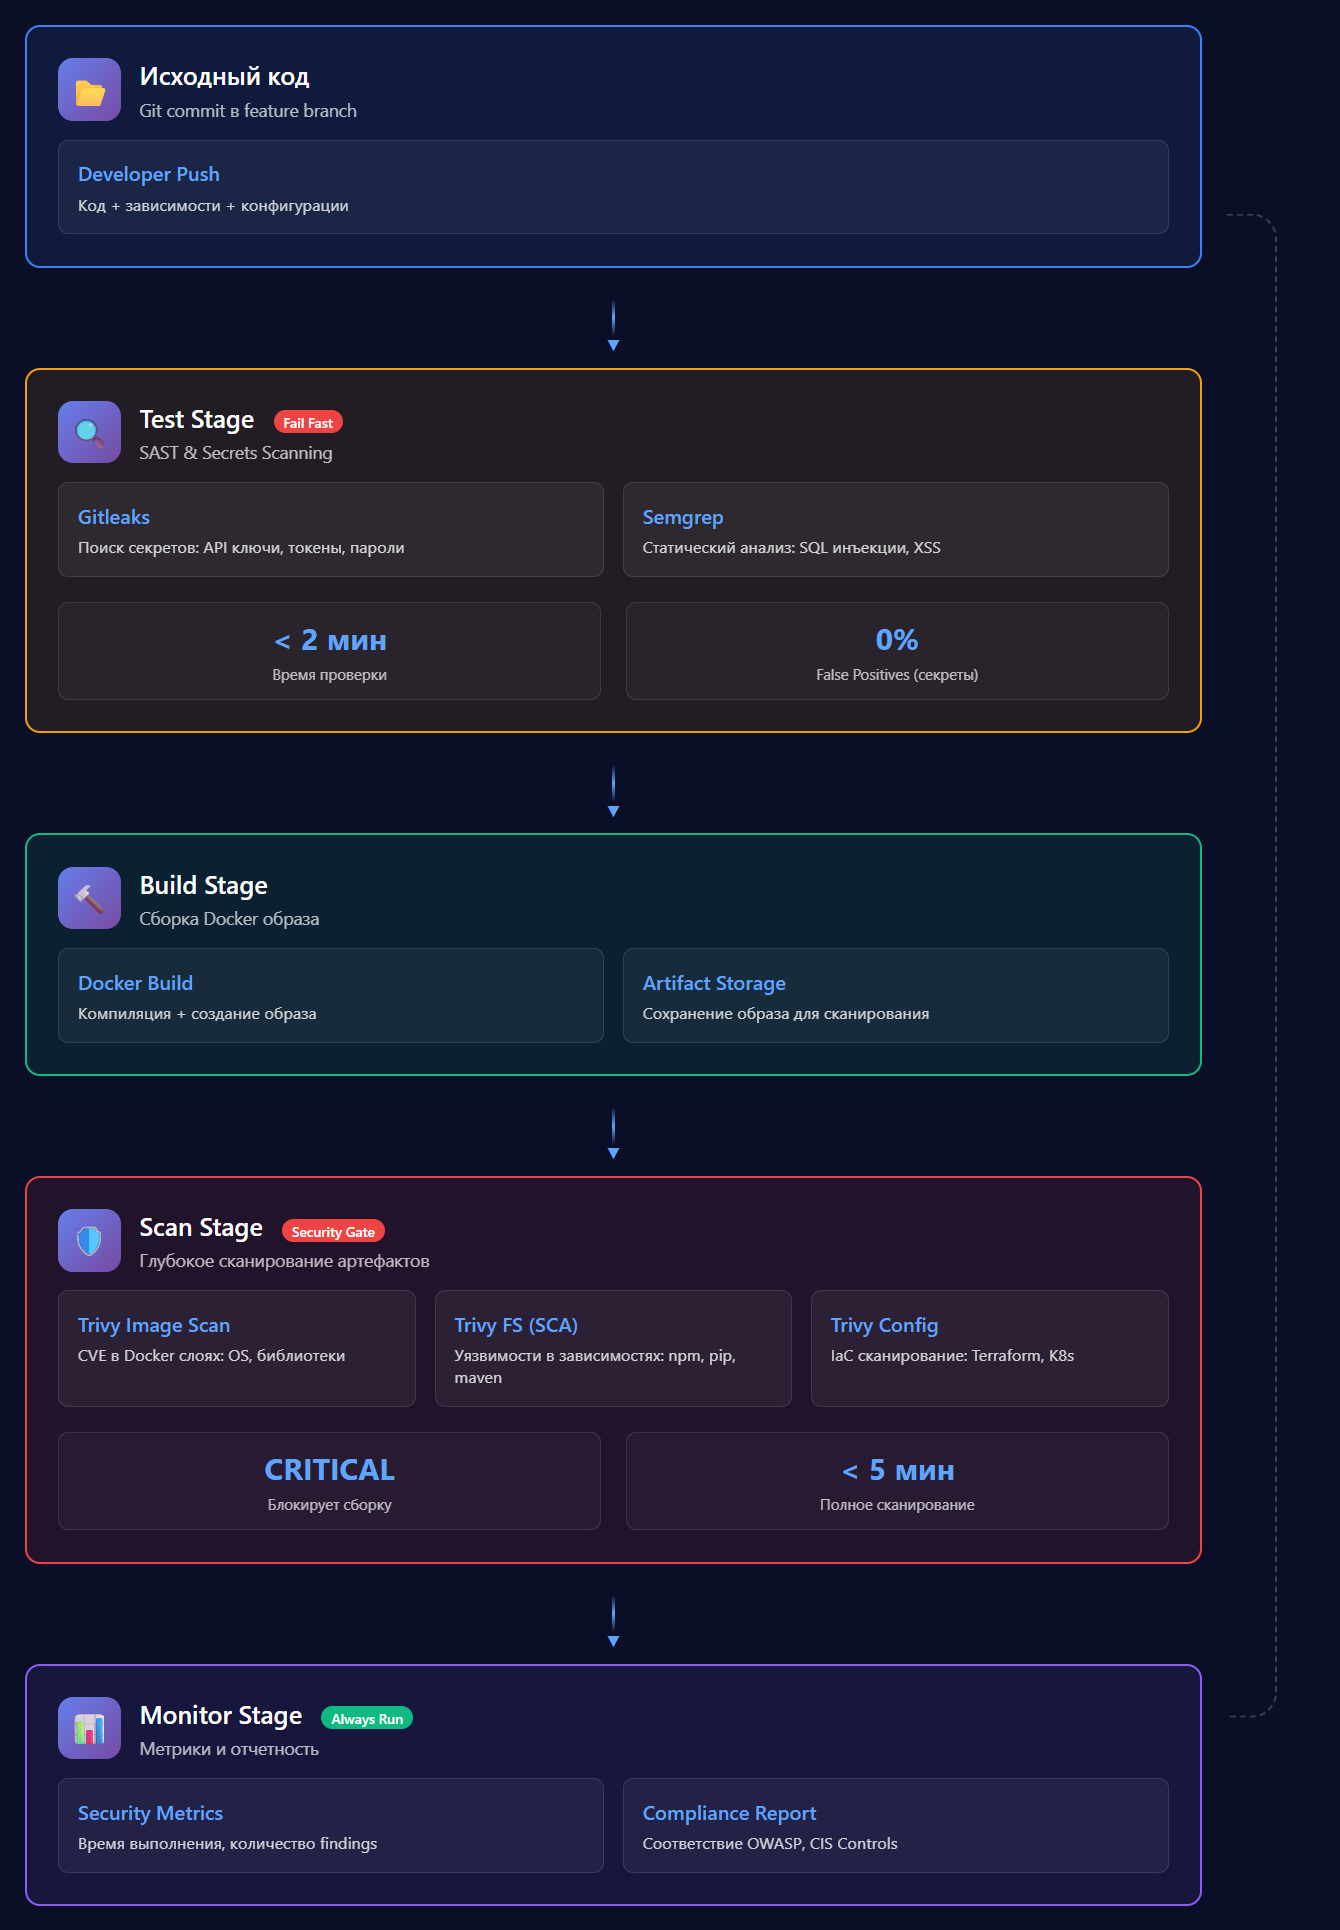1340x1930 pixels.
Task: Click 'Статический анализ: SQL инъекции, XSS' text
Action: pos(791,548)
